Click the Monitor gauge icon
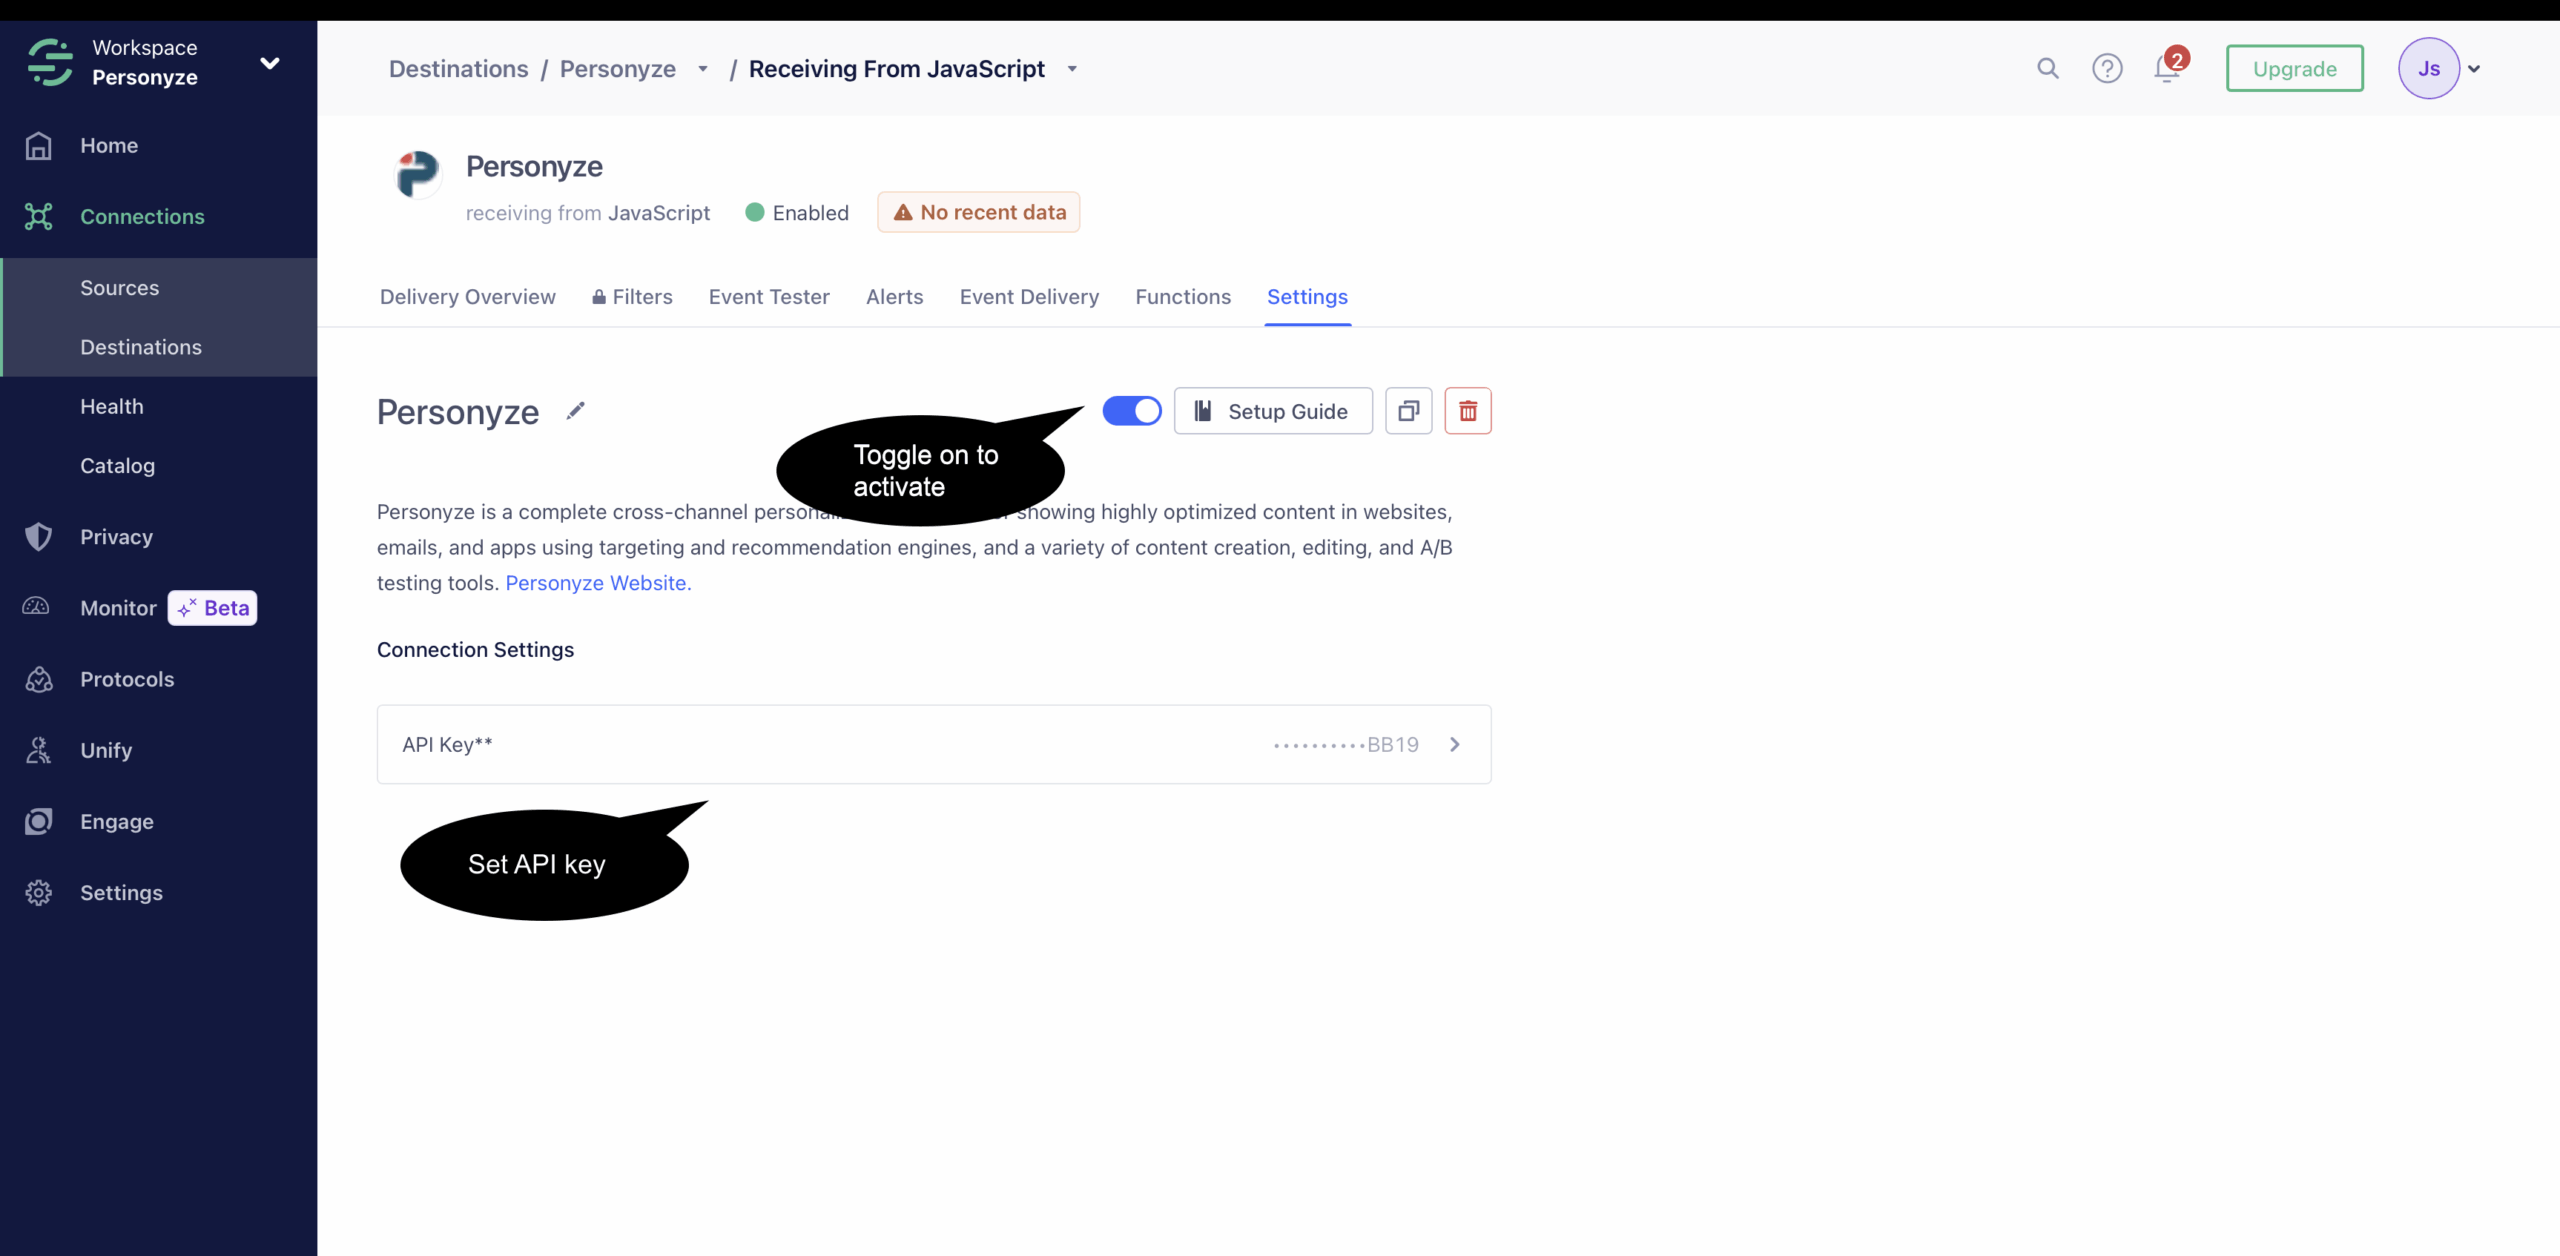2560x1256 pixels. coord(36,607)
